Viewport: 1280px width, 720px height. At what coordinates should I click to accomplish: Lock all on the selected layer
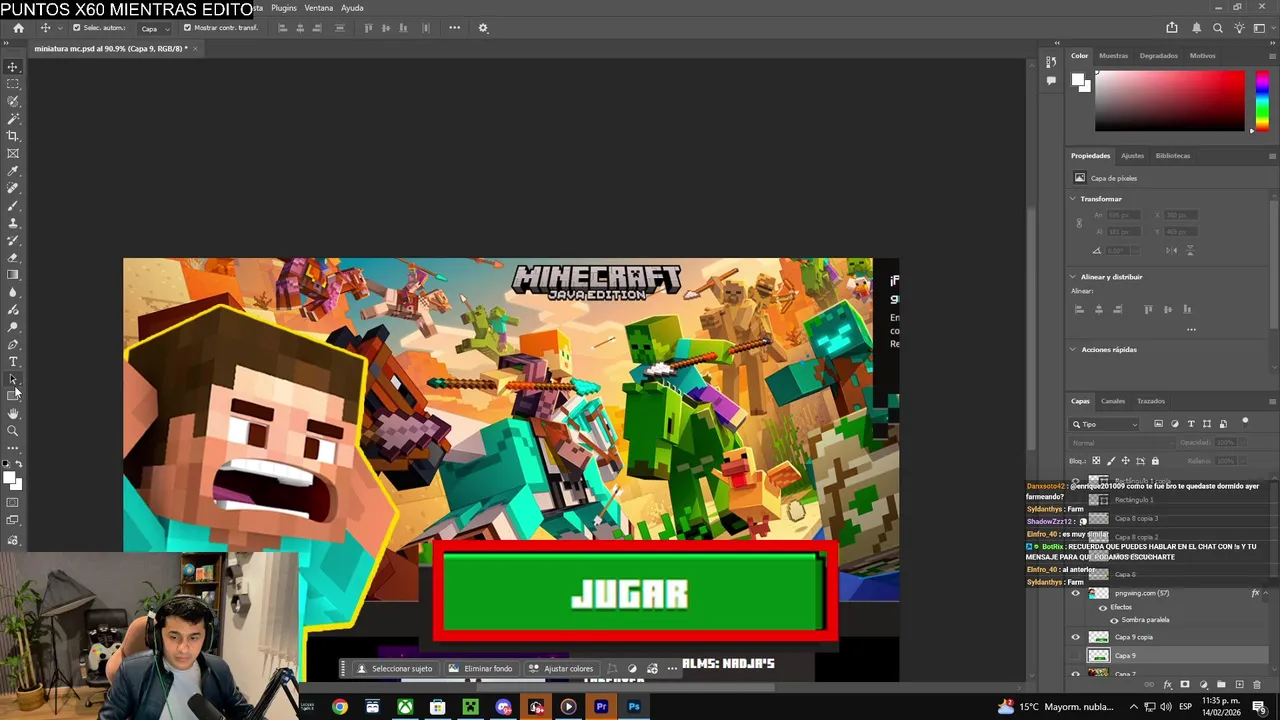coord(1155,461)
